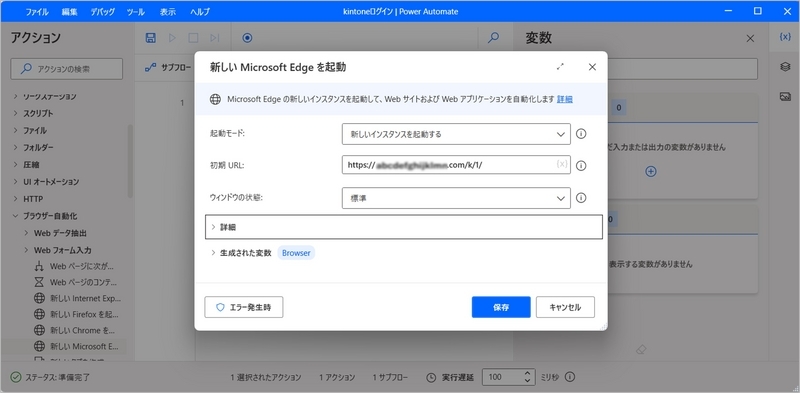Toggle the variables {x} pane icon
Image resolution: width=800 pixels, height=393 pixels.
coord(785,37)
